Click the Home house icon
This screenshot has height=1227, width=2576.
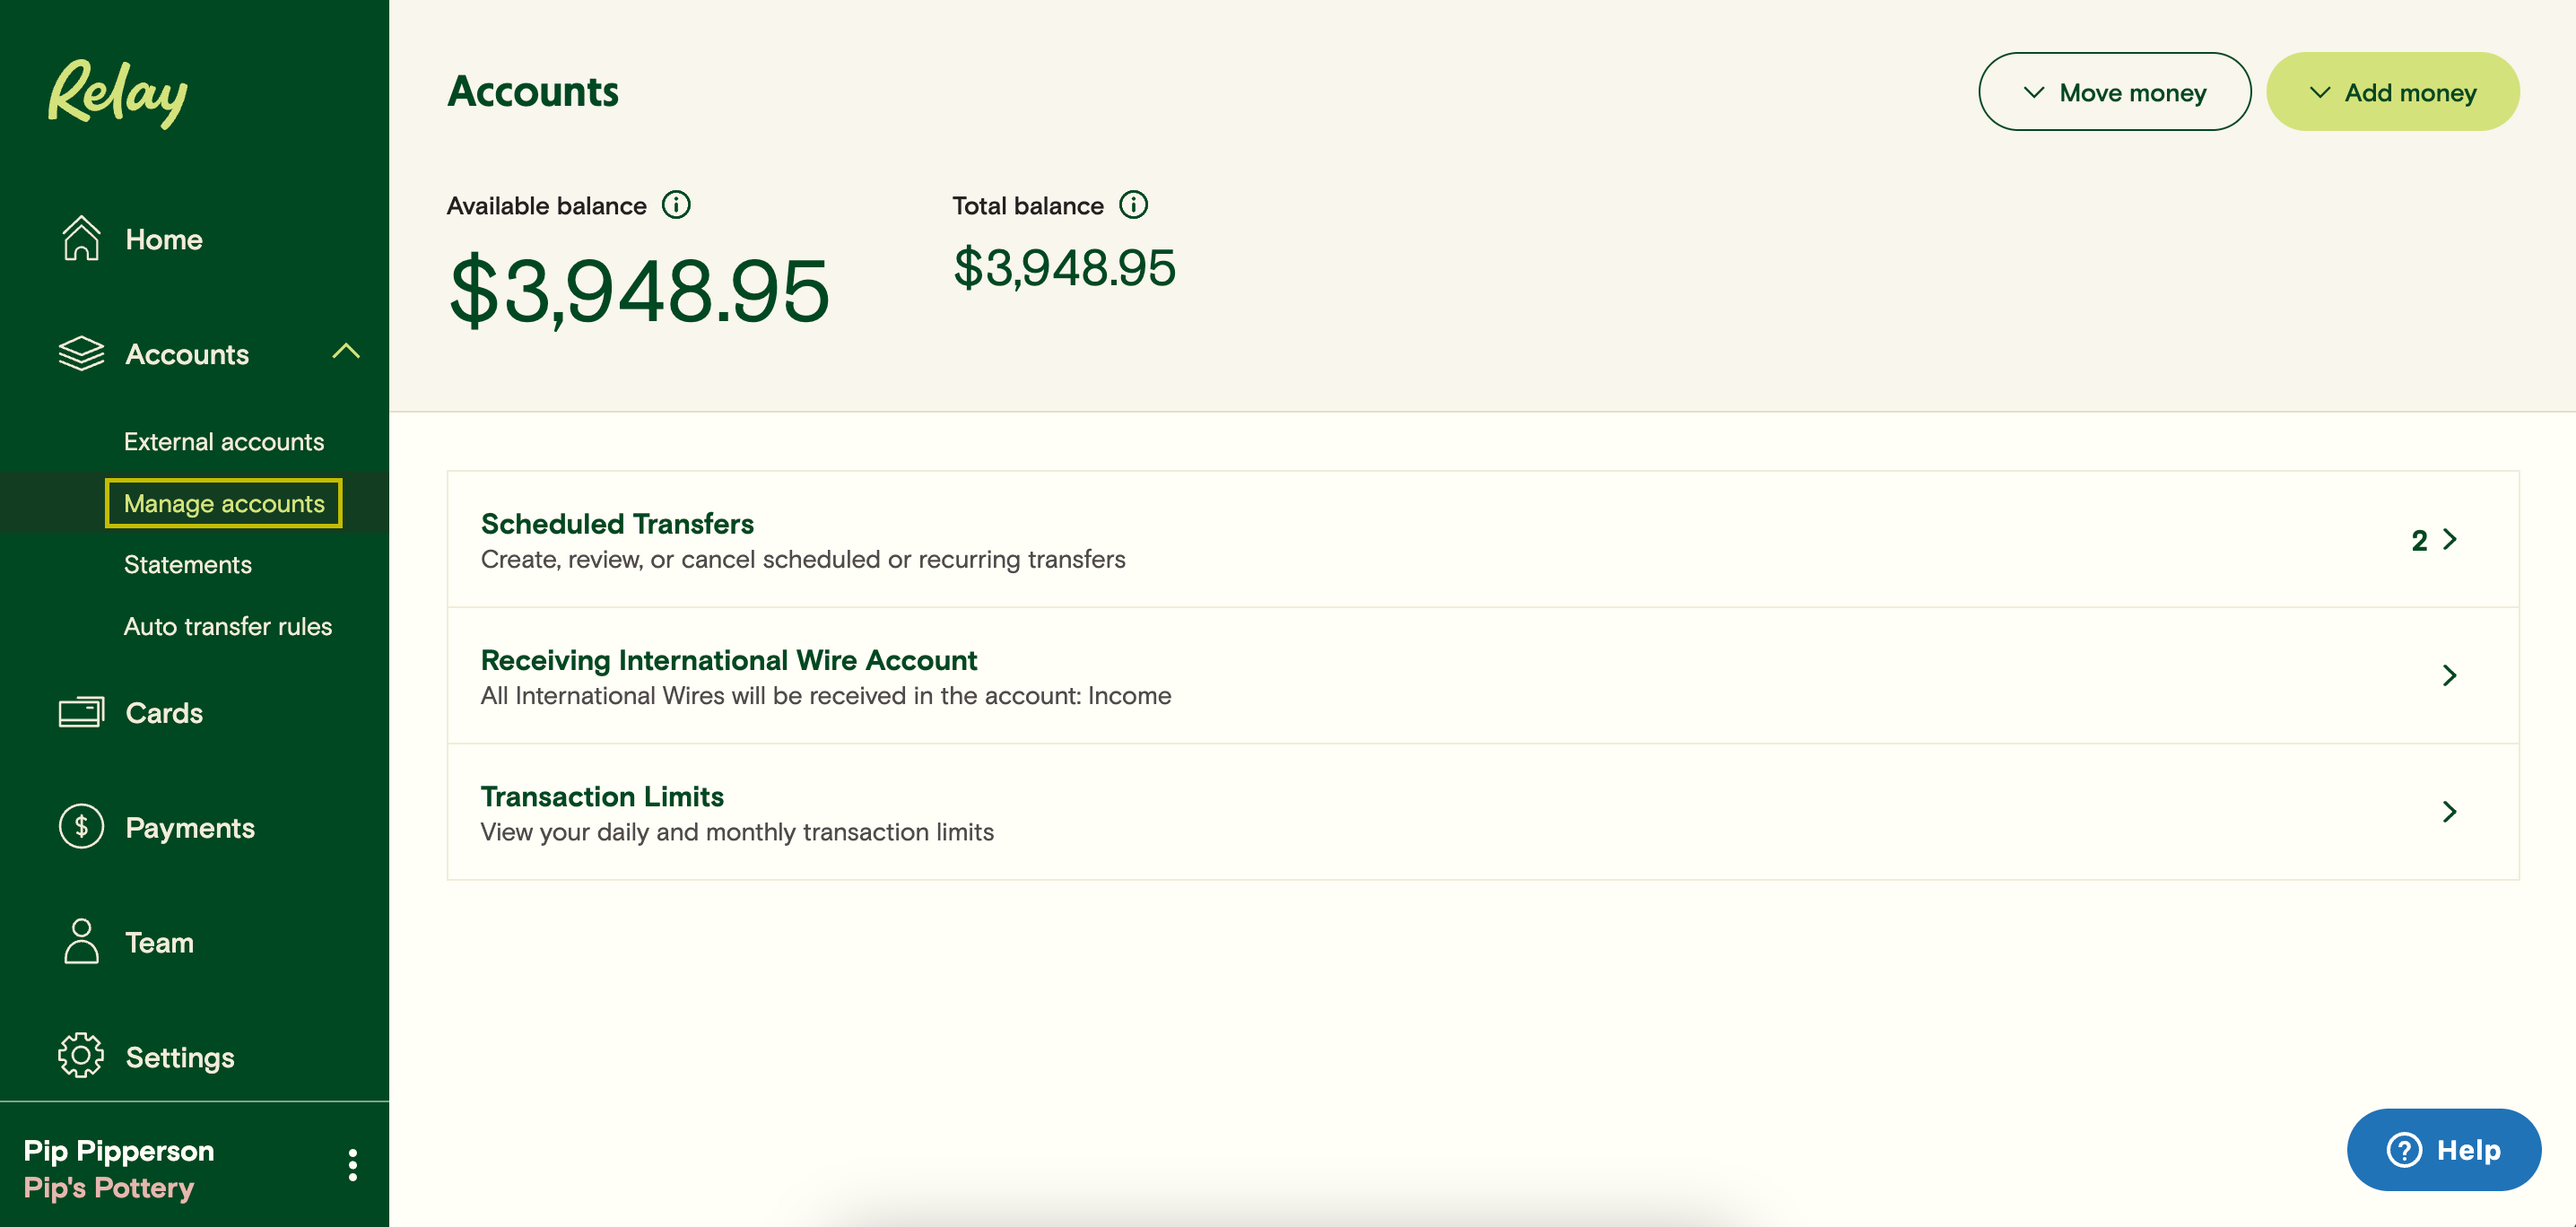[x=81, y=239]
